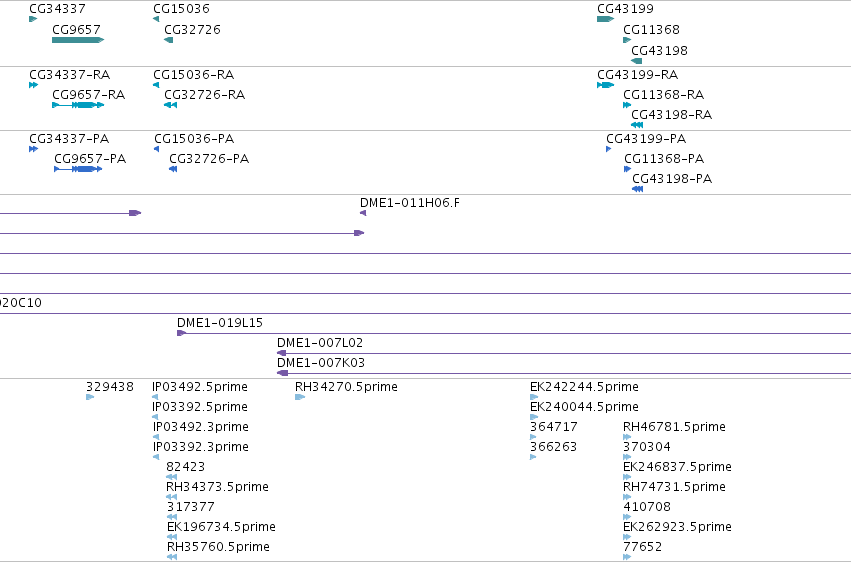Open EST label IP03392.3prime

pos(200,447)
